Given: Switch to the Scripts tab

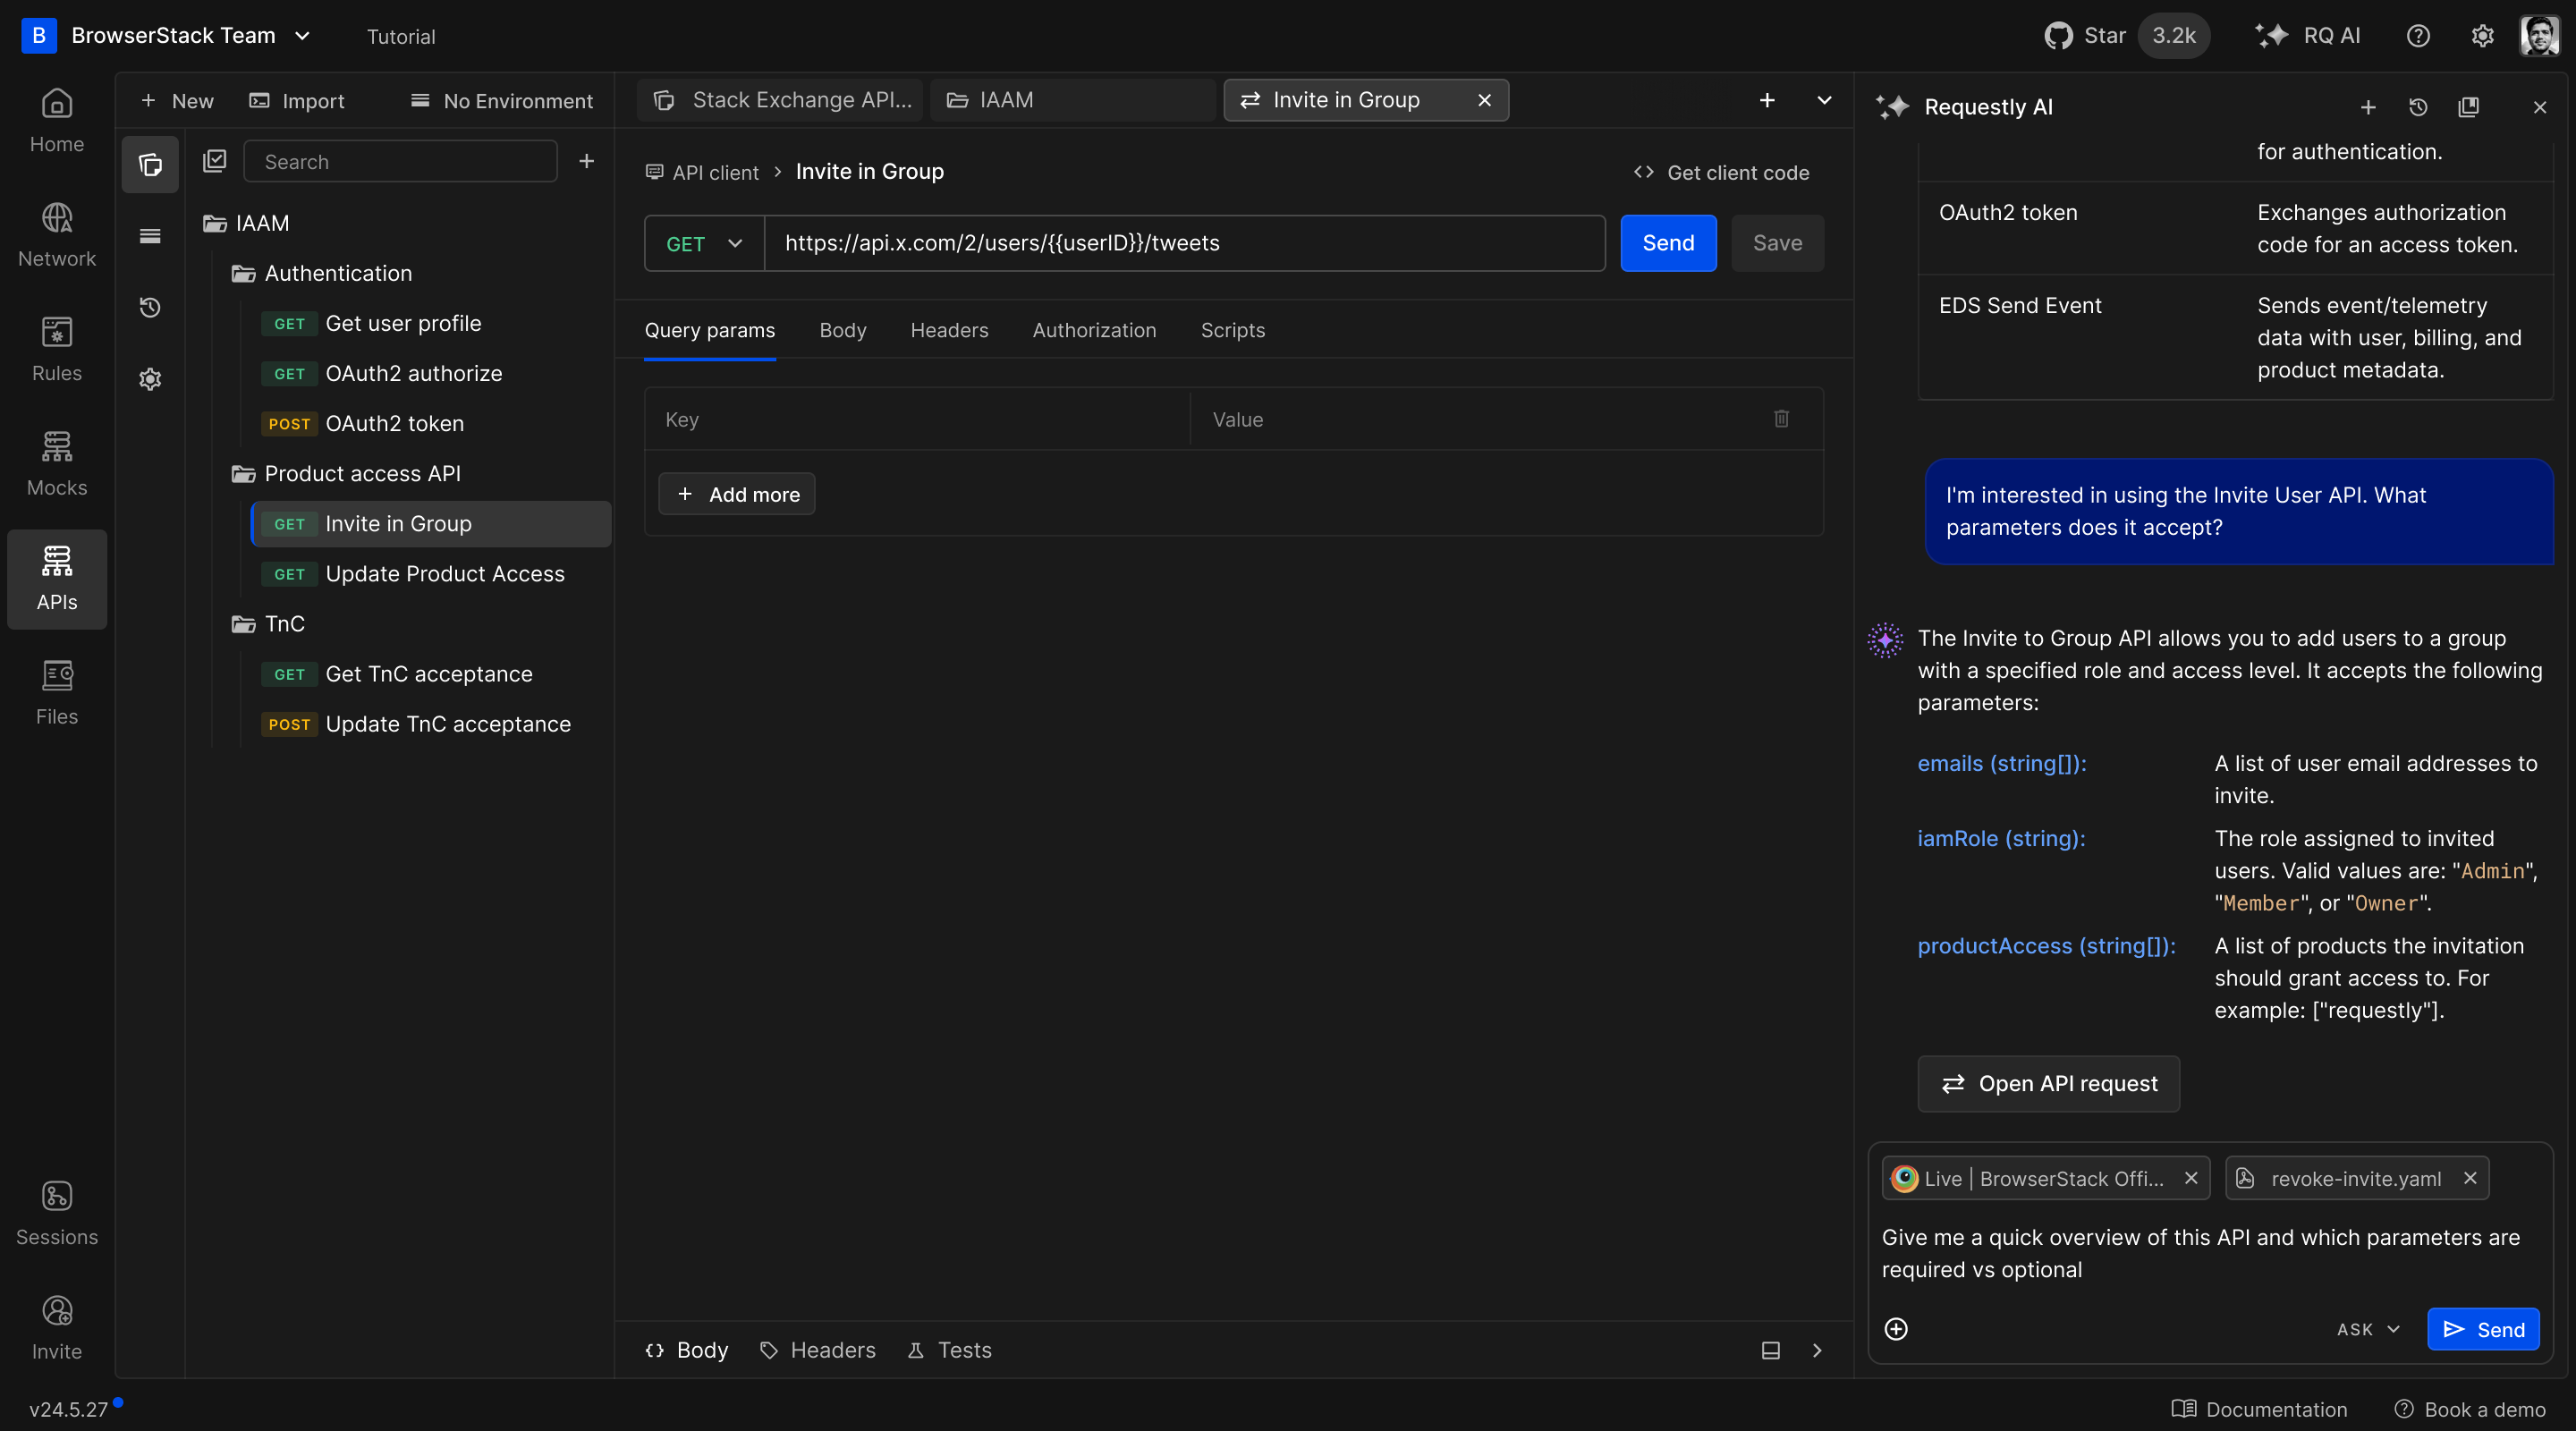Looking at the screenshot, I should click(1232, 330).
